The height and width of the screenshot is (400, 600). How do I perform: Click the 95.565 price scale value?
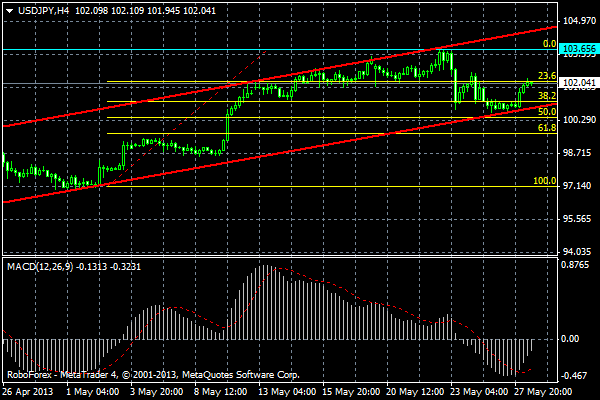point(579,219)
